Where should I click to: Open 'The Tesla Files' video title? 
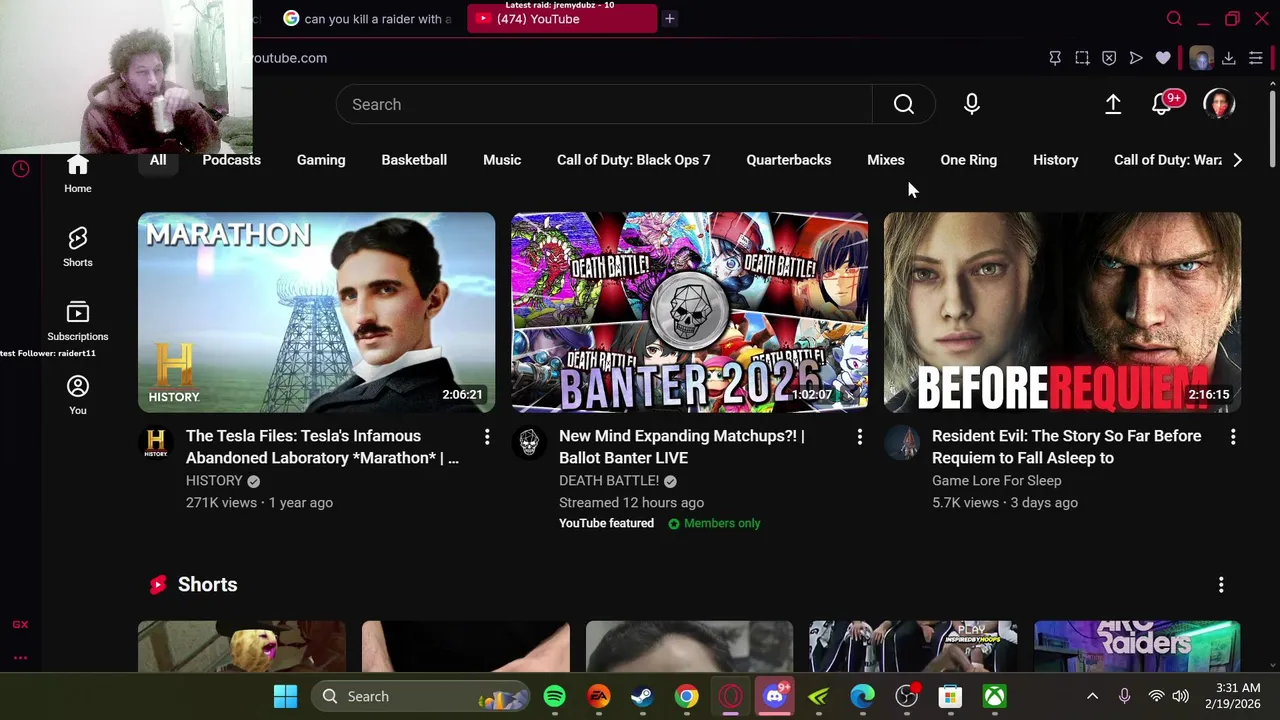coord(322,447)
